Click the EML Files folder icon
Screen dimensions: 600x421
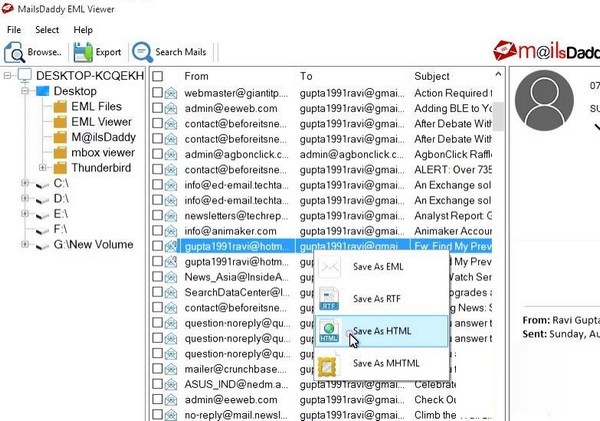coord(60,106)
